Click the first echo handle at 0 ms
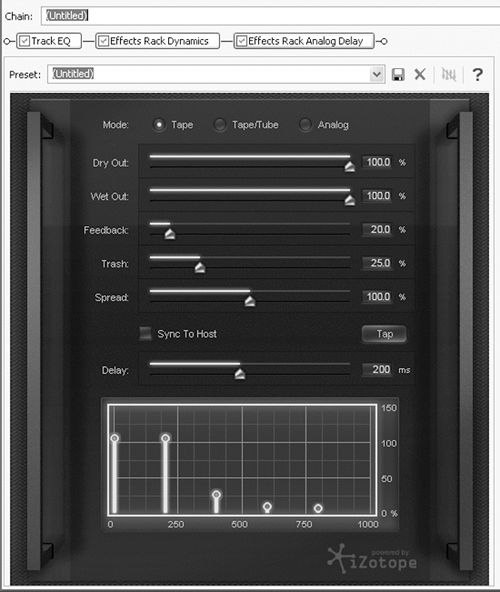Image resolution: width=500 pixels, height=592 pixels. point(115,438)
